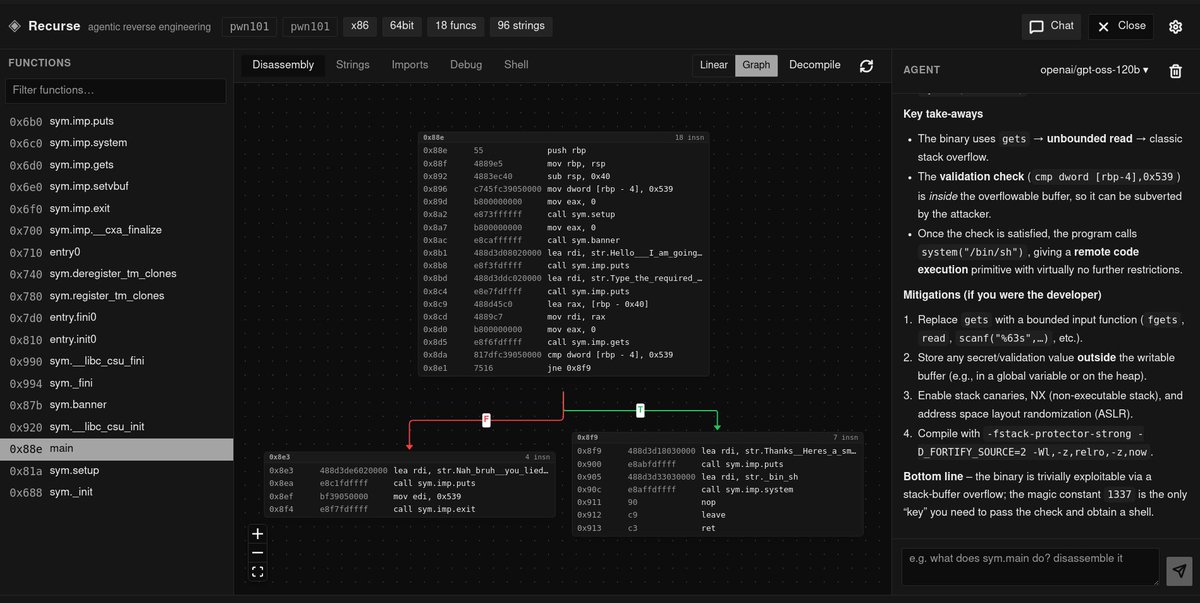Click the jne 0x8f9 instruction
This screenshot has width=1200, height=603.
tap(563, 368)
